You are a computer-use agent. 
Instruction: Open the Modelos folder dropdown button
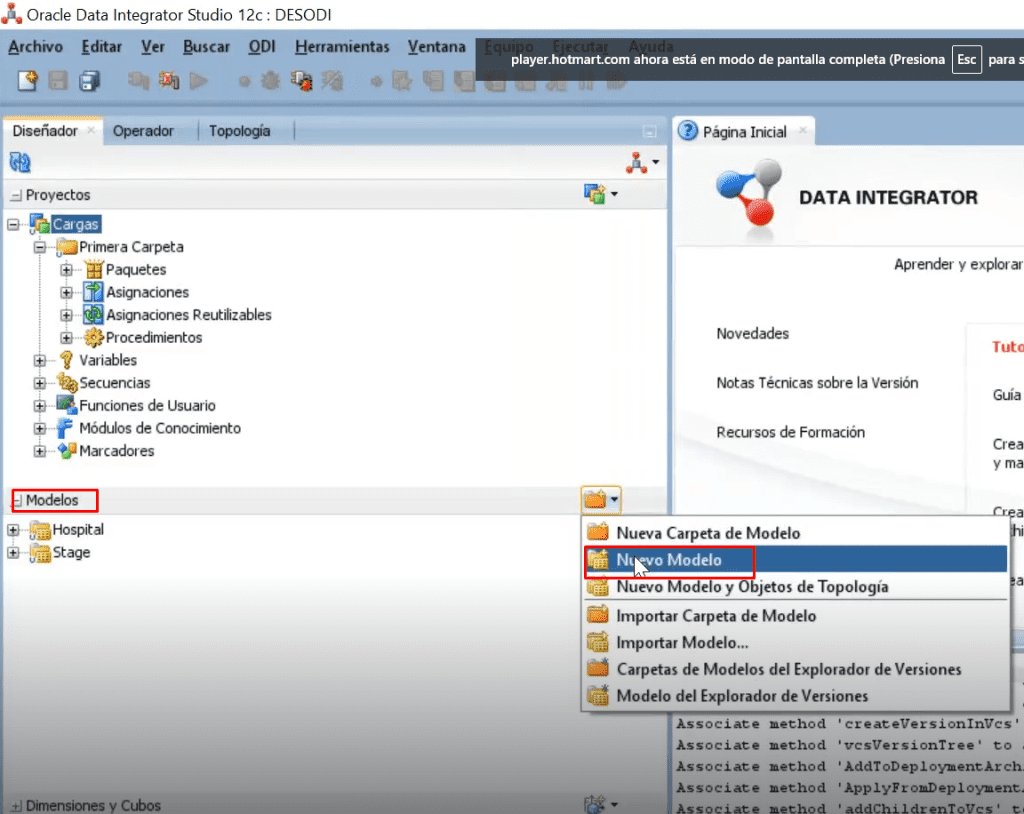pos(601,500)
